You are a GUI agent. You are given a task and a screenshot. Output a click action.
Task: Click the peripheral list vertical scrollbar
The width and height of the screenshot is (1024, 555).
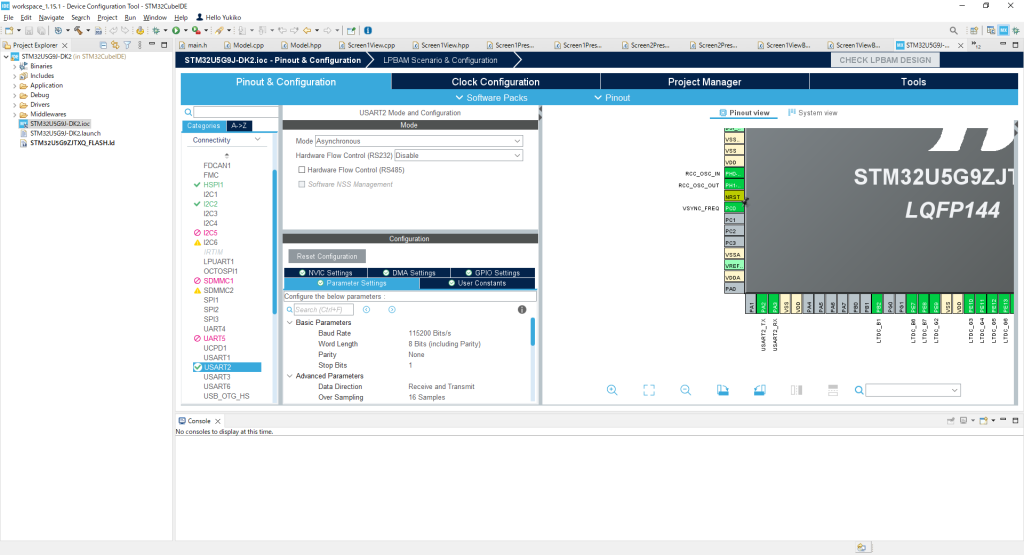[274, 242]
